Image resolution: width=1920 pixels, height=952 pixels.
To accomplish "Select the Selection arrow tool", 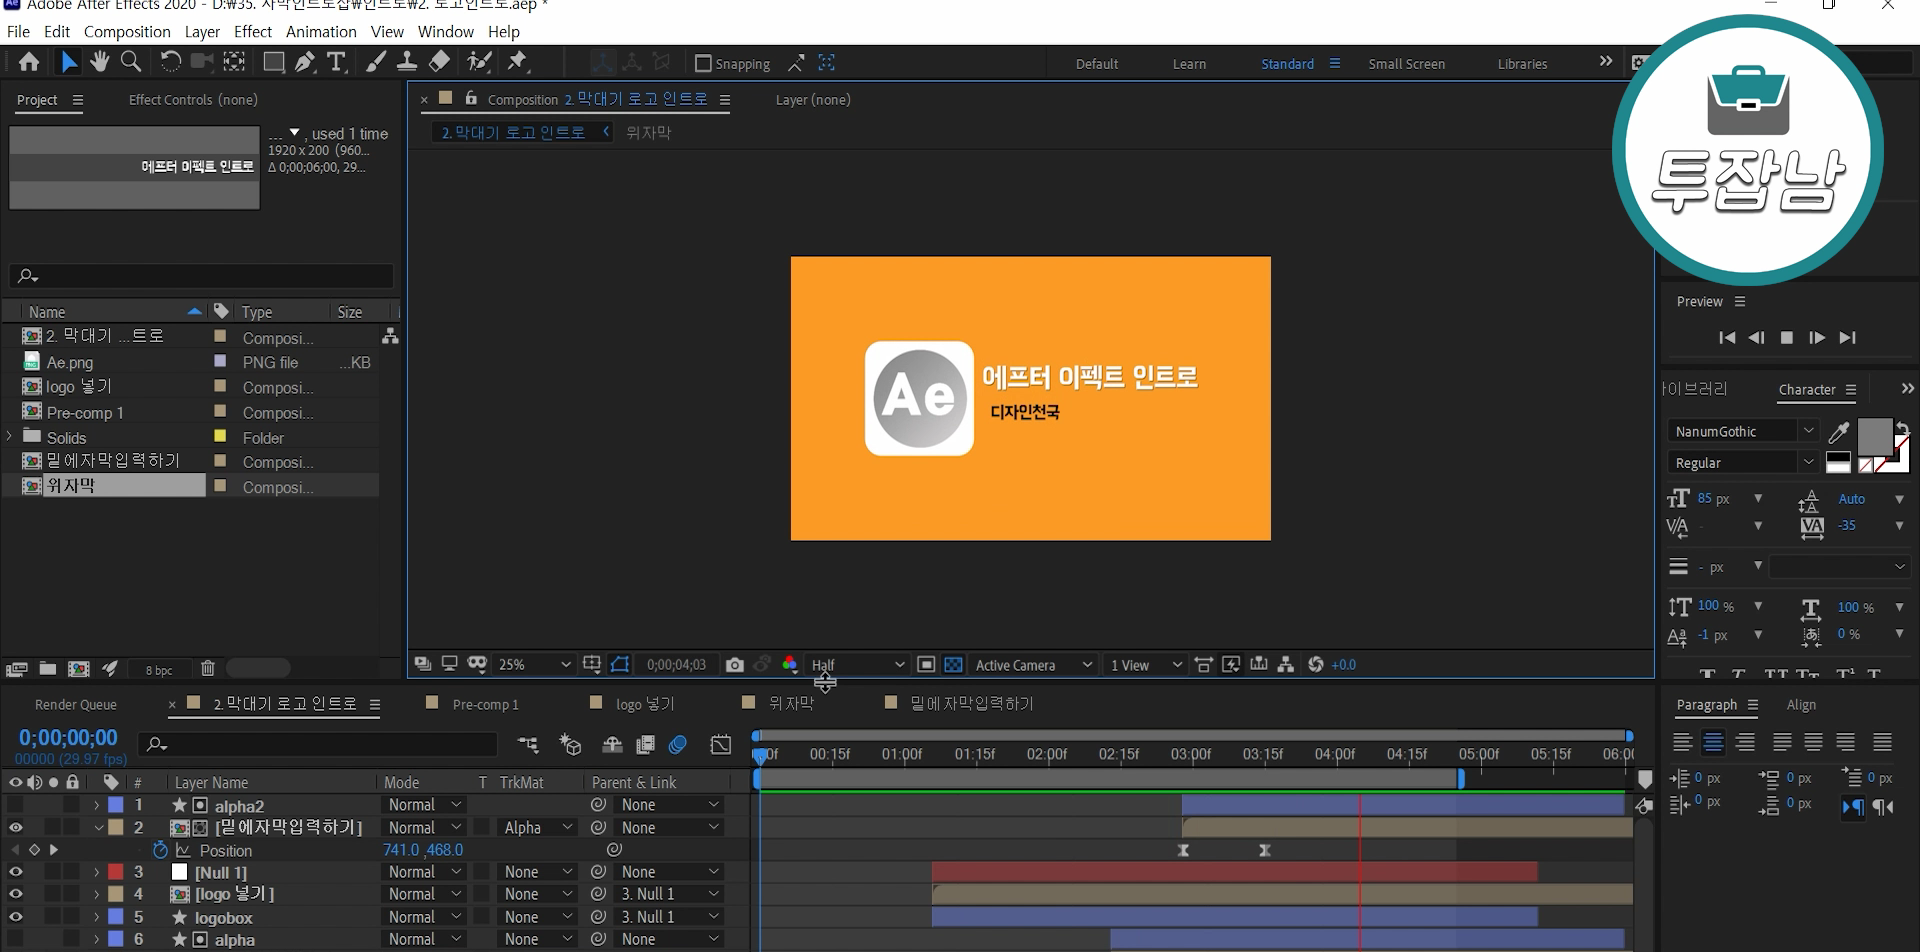I will [68, 62].
